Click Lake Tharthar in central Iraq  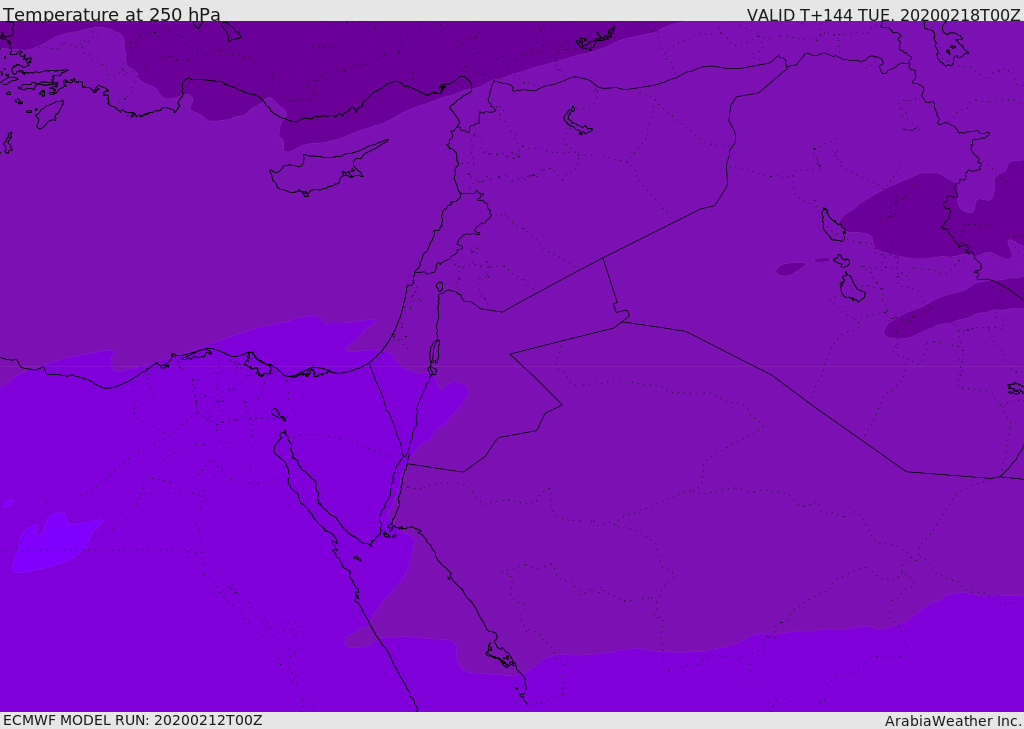(832, 226)
